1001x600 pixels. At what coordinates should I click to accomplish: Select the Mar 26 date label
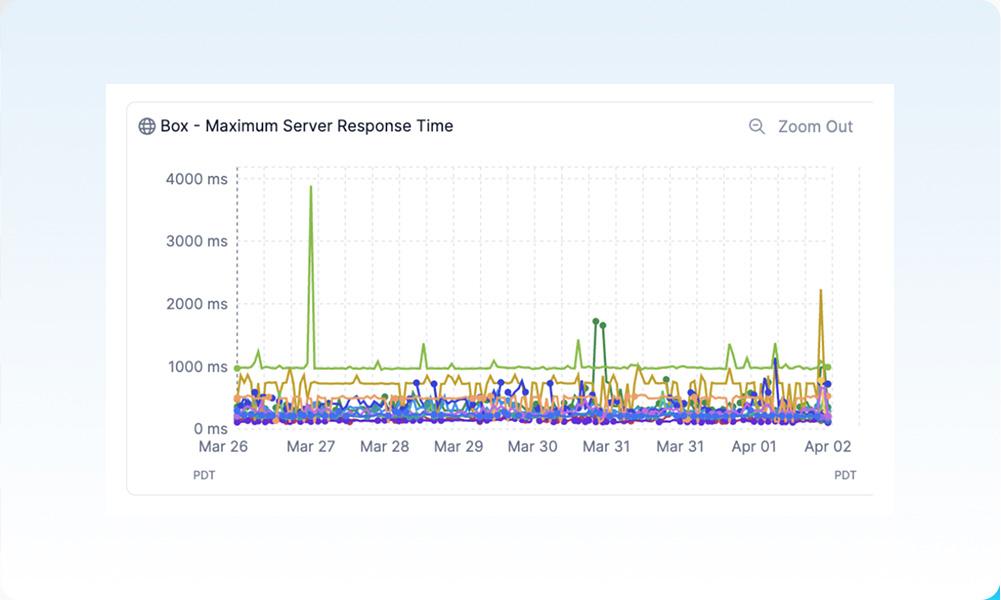point(223,446)
